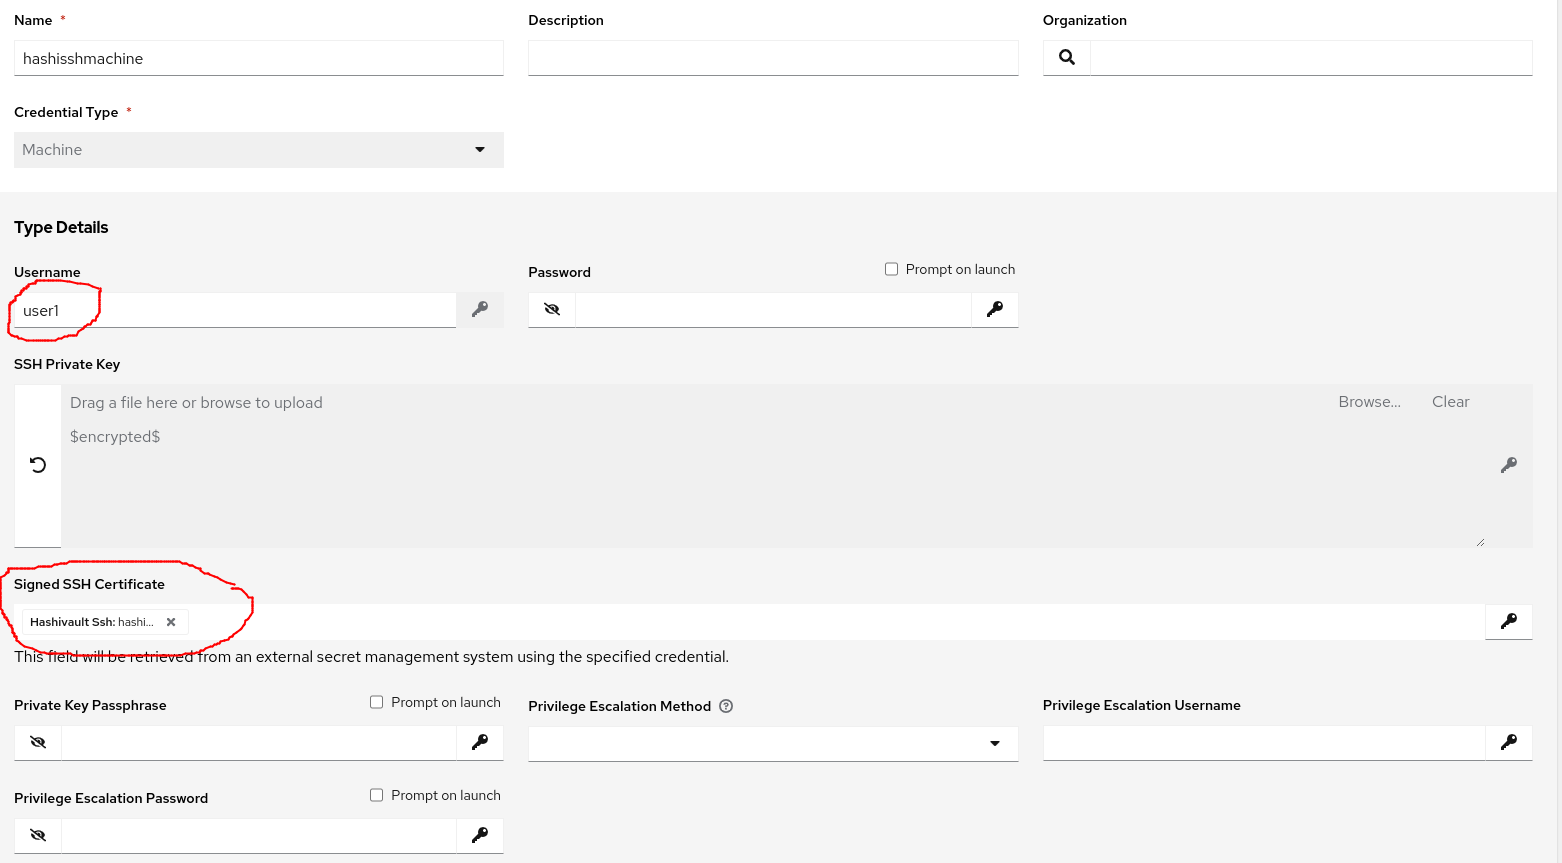Click the Privilege Escalation Username key icon
1562x863 pixels.
(1509, 743)
